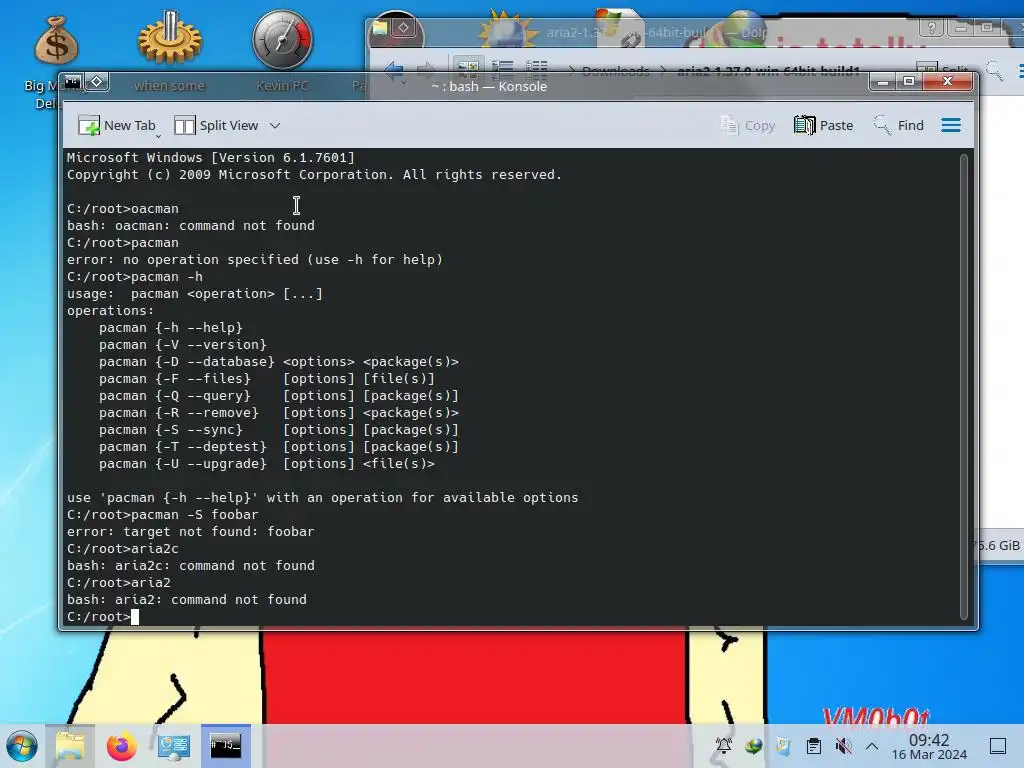1024x768 pixels.
Task: Click 'pacman {-S --sync}' line
Action: click(x=279, y=430)
